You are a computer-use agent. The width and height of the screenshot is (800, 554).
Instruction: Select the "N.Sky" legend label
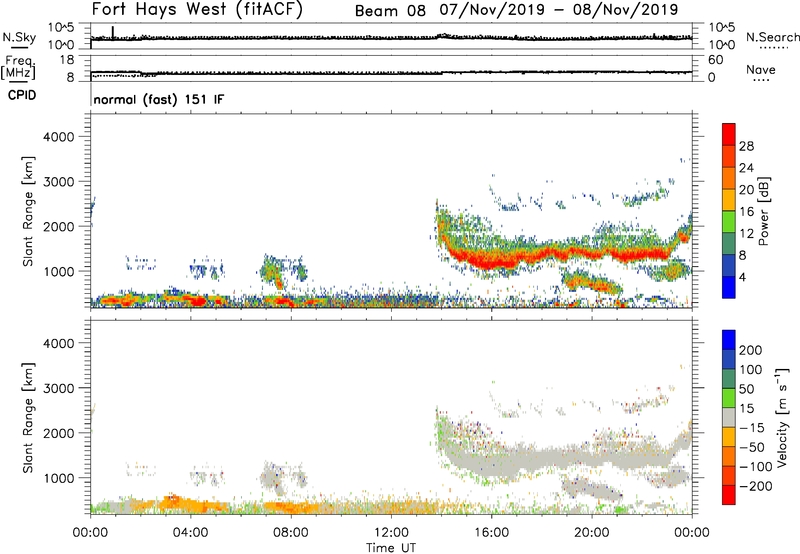[x=19, y=37]
